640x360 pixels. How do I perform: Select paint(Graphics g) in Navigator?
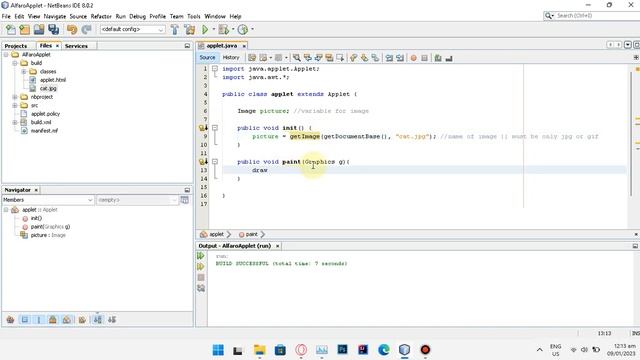point(50,227)
